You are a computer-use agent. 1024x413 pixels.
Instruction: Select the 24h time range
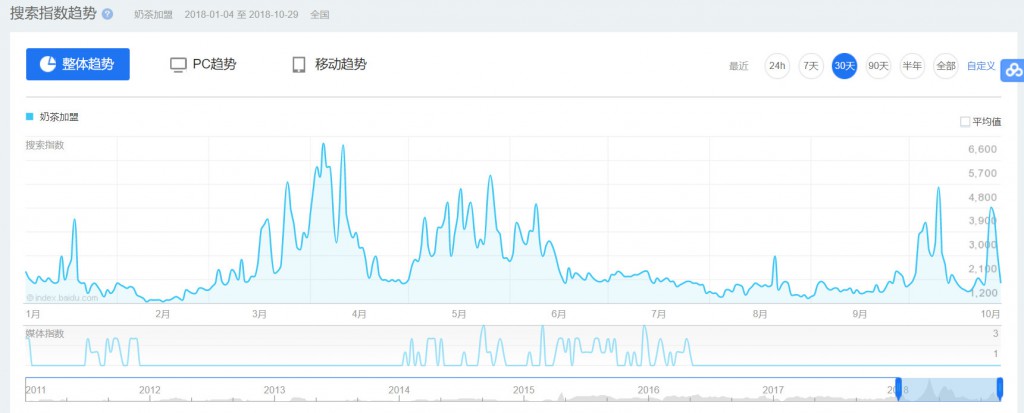(777, 66)
